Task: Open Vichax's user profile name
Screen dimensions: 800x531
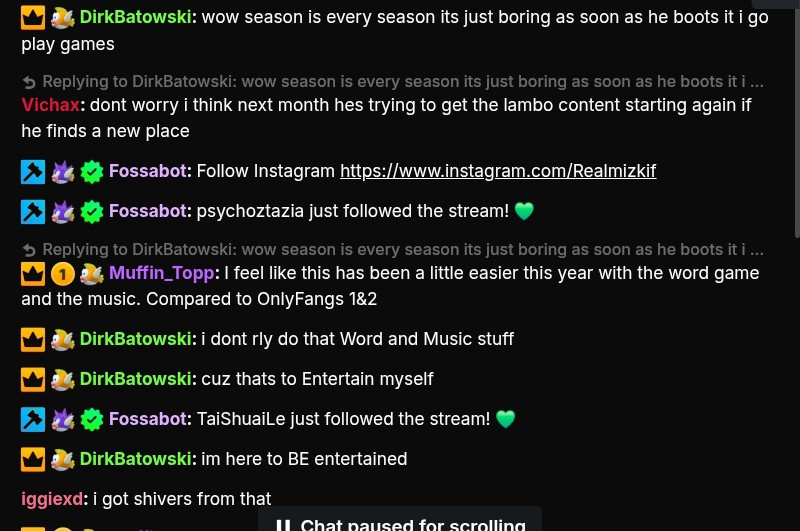Action: click(x=50, y=105)
